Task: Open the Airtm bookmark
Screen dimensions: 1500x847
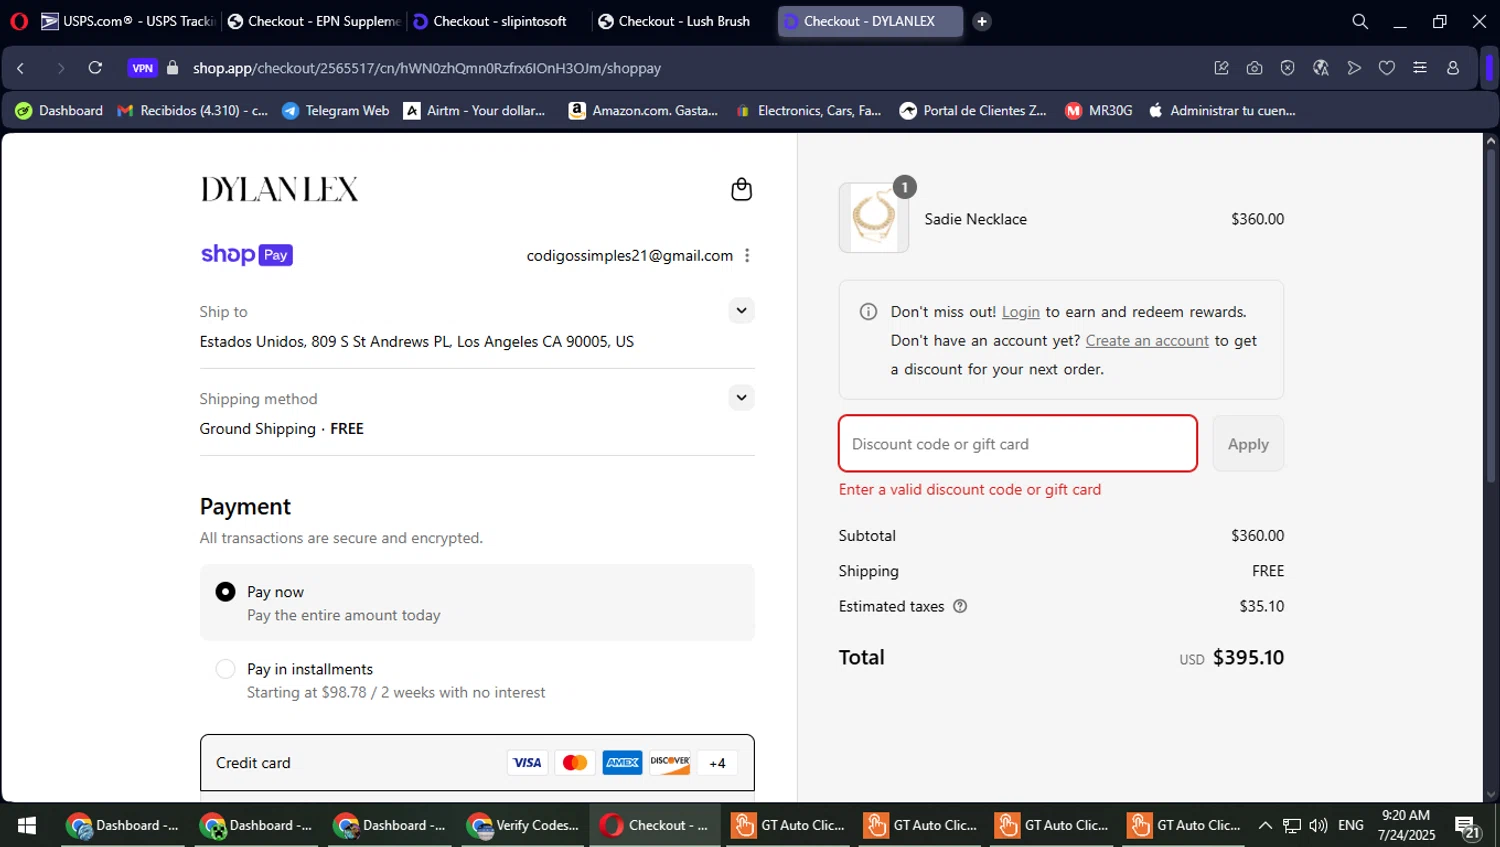Action: (x=475, y=110)
